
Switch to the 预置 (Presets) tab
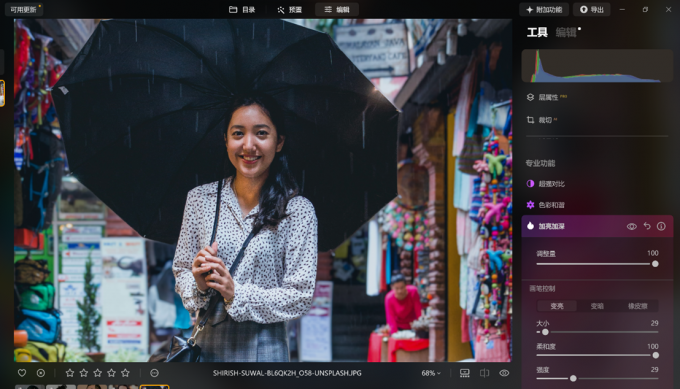click(x=290, y=10)
